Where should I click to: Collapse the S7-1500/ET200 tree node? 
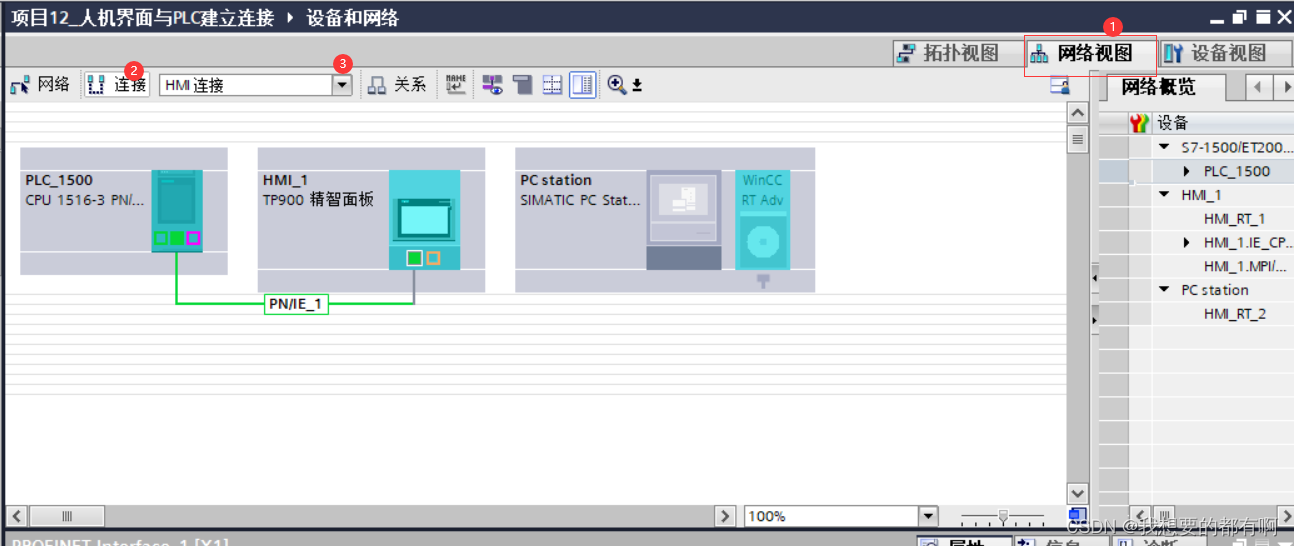[1164, 147]
